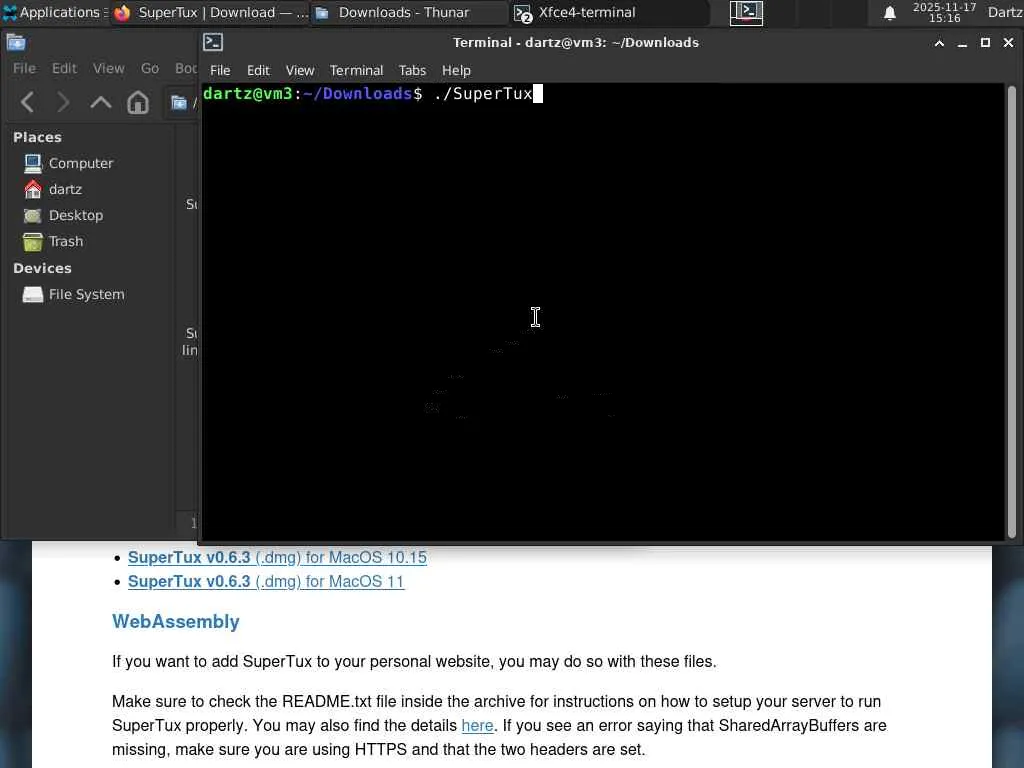1024x768 pixels.
Task: Click the terminal window icon in title bar
Action: (213, 42)
